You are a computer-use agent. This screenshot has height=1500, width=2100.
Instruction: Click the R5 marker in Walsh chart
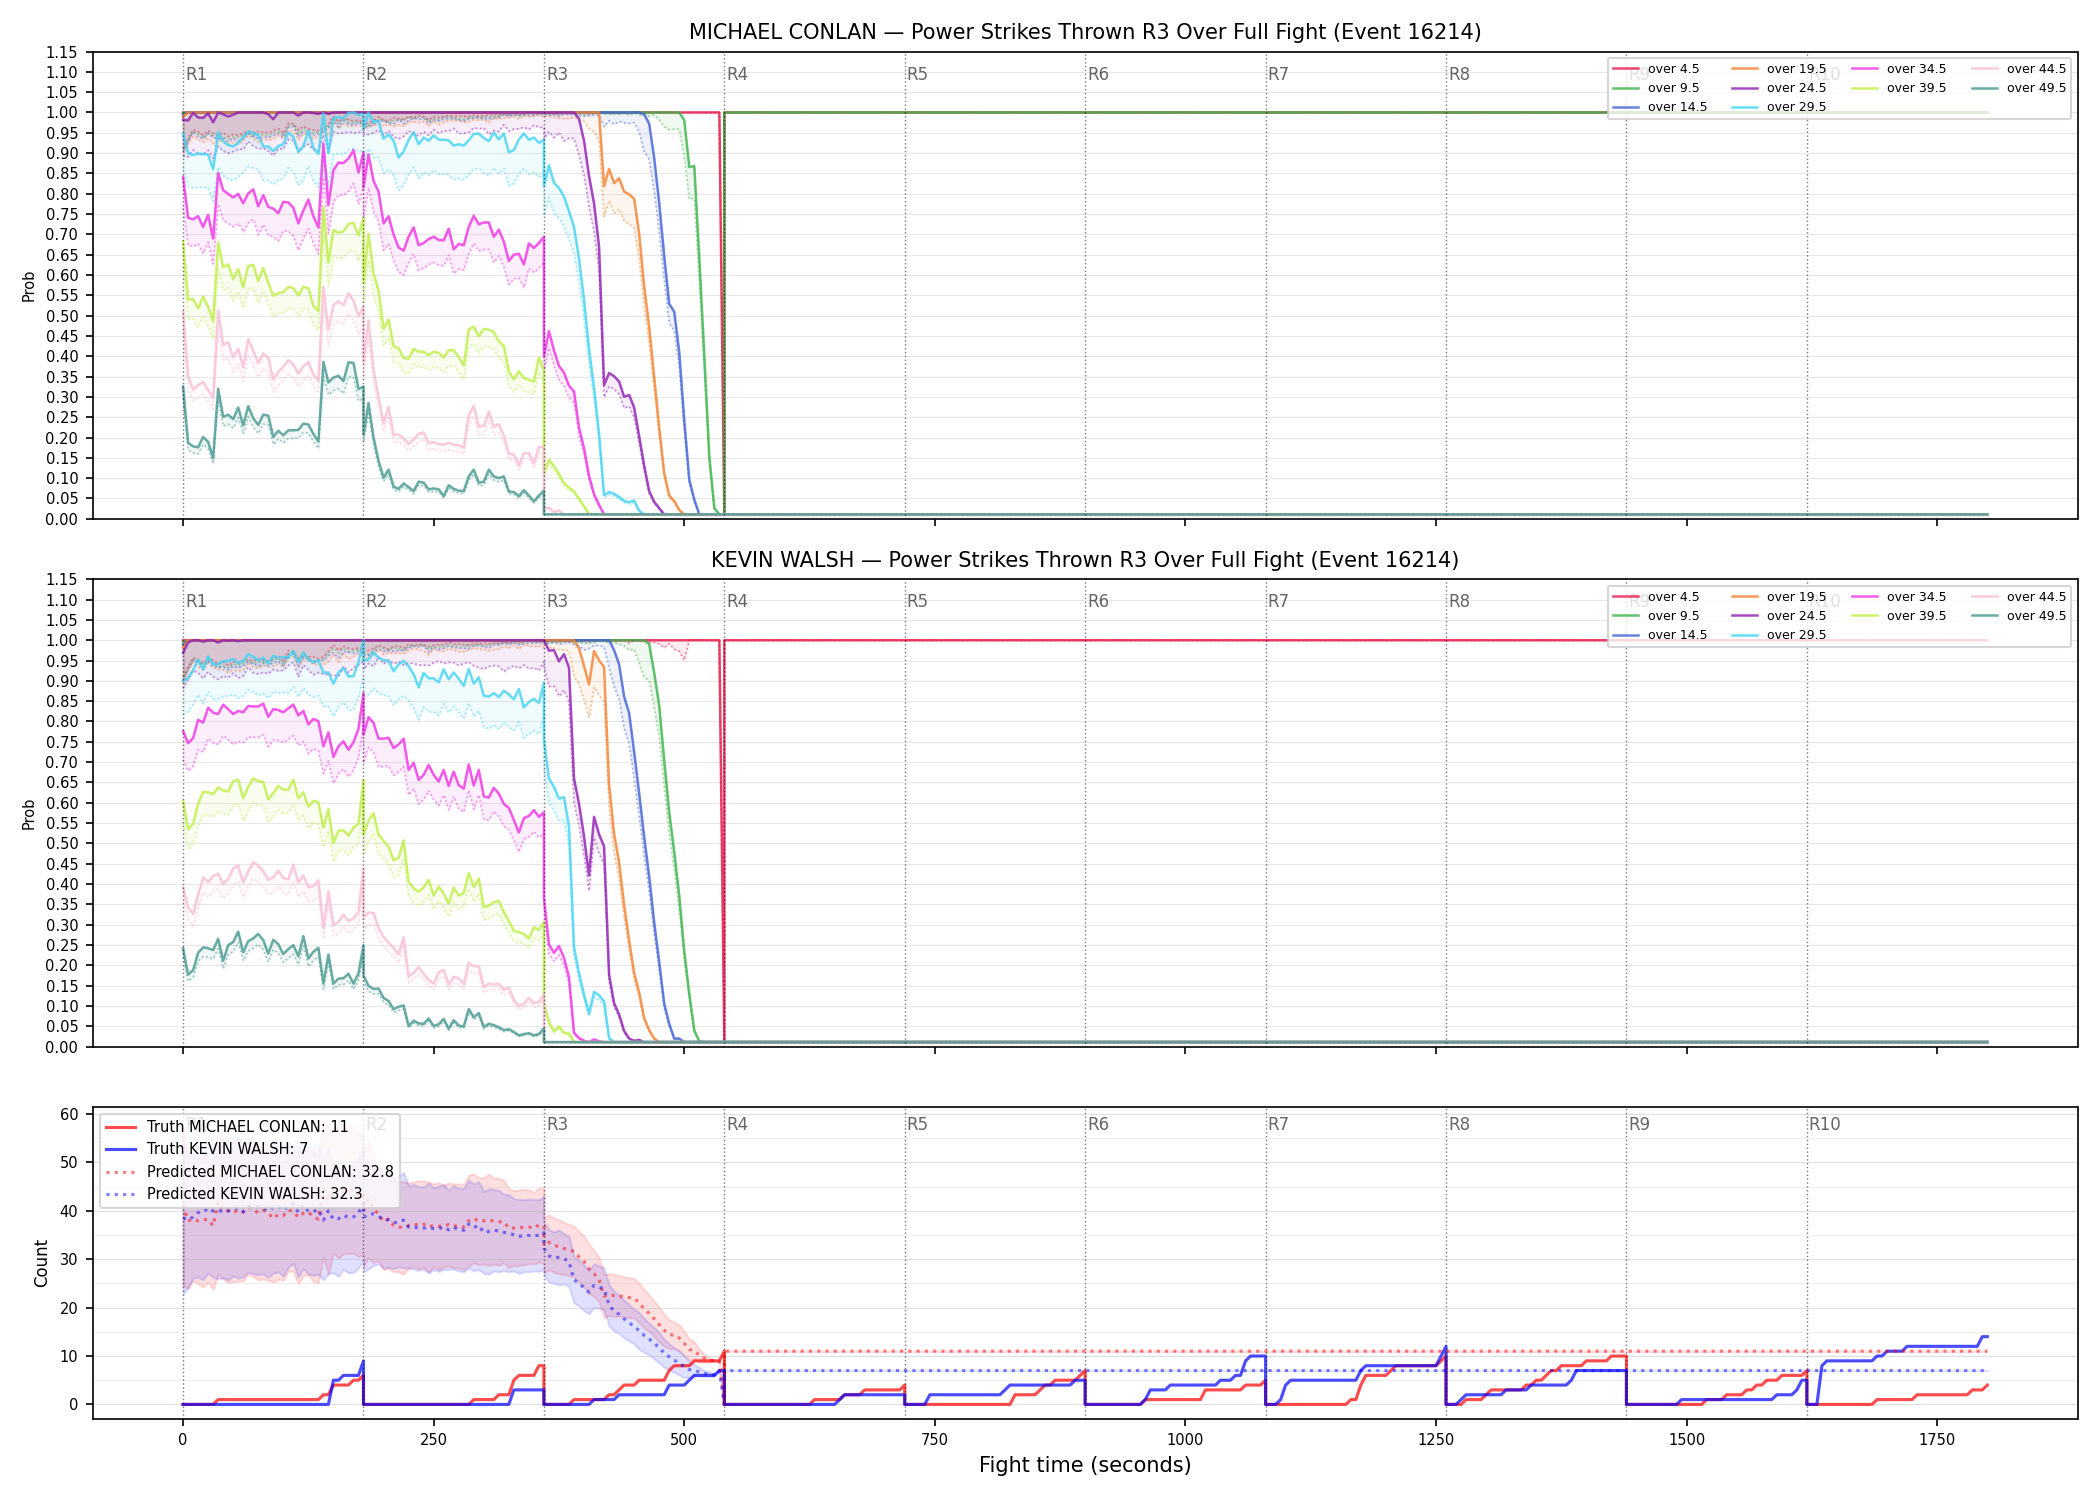coord(917,601)
